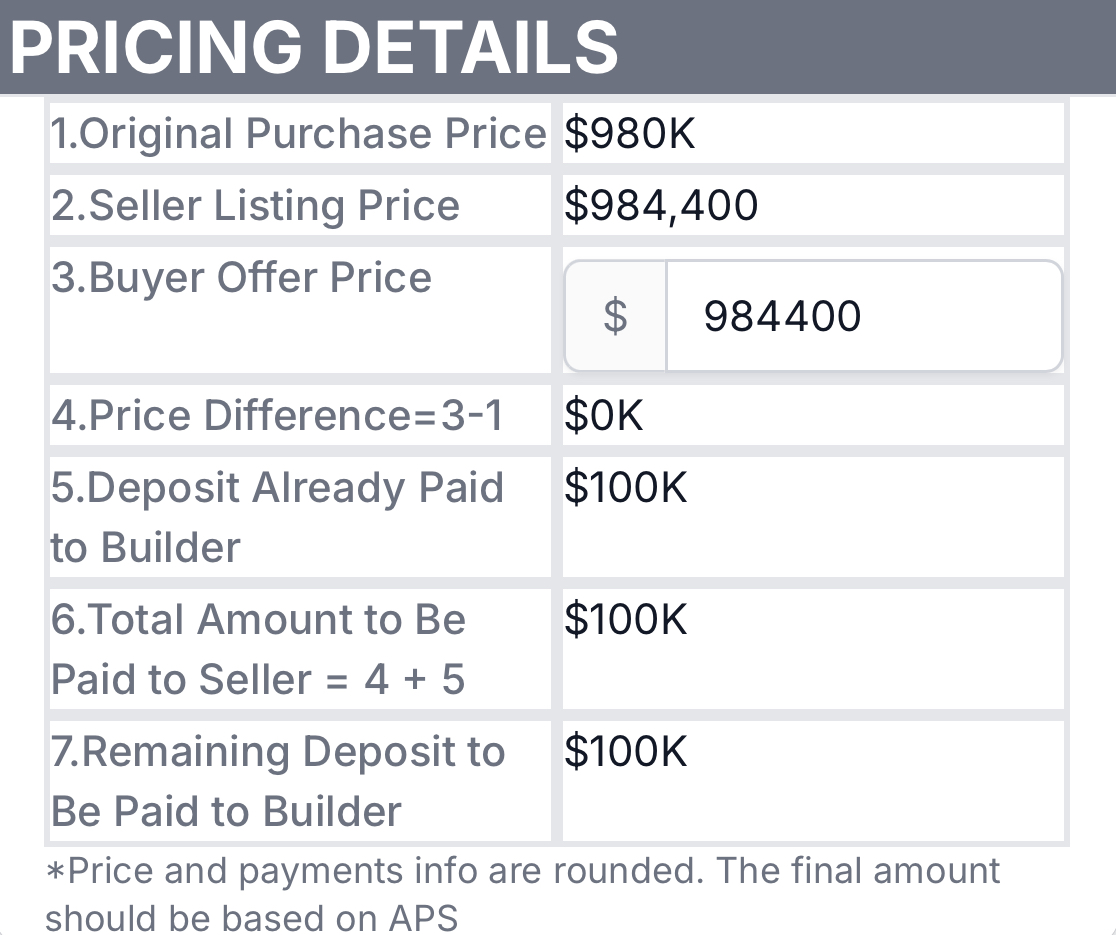Click the $0K price difference value
The width and height of the screenshot is (1116, 935).
pos(604,415)
